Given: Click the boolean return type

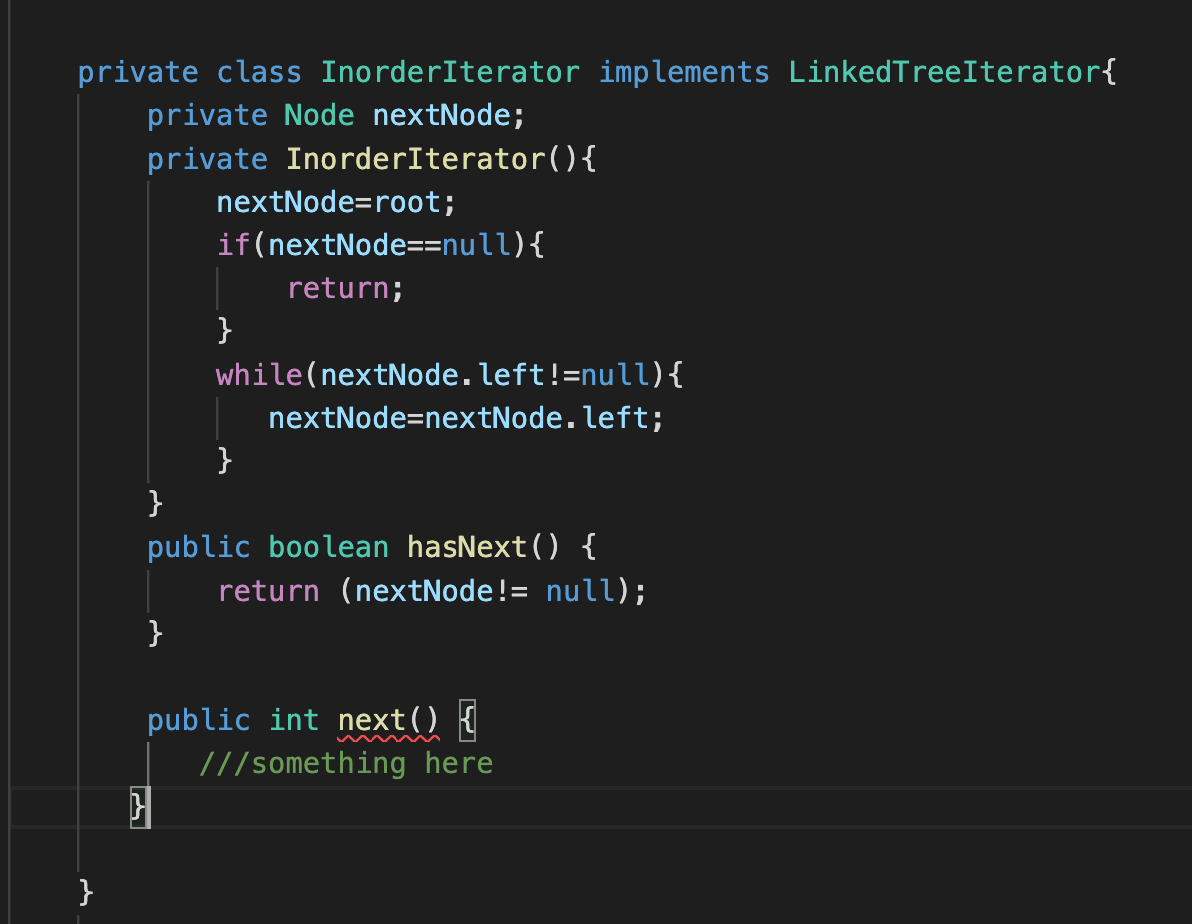Looking at the screenshot, I should [x=328, y=547].
